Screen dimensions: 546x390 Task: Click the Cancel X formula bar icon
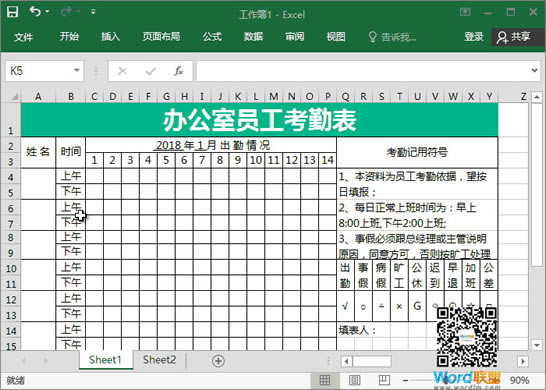122,71
